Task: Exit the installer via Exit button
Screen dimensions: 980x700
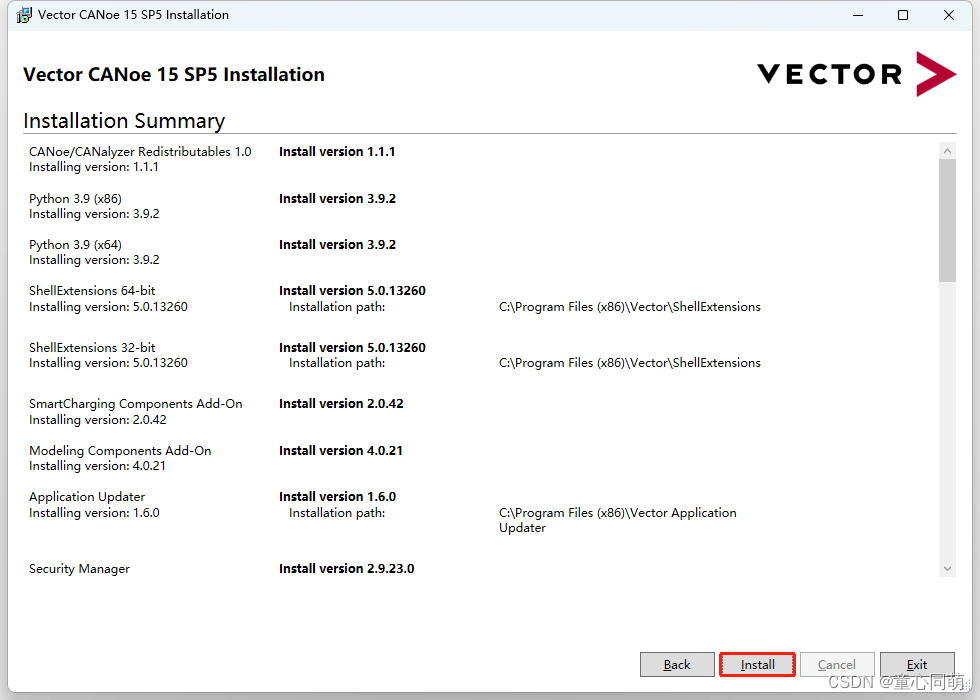Action: pos(917,664)
